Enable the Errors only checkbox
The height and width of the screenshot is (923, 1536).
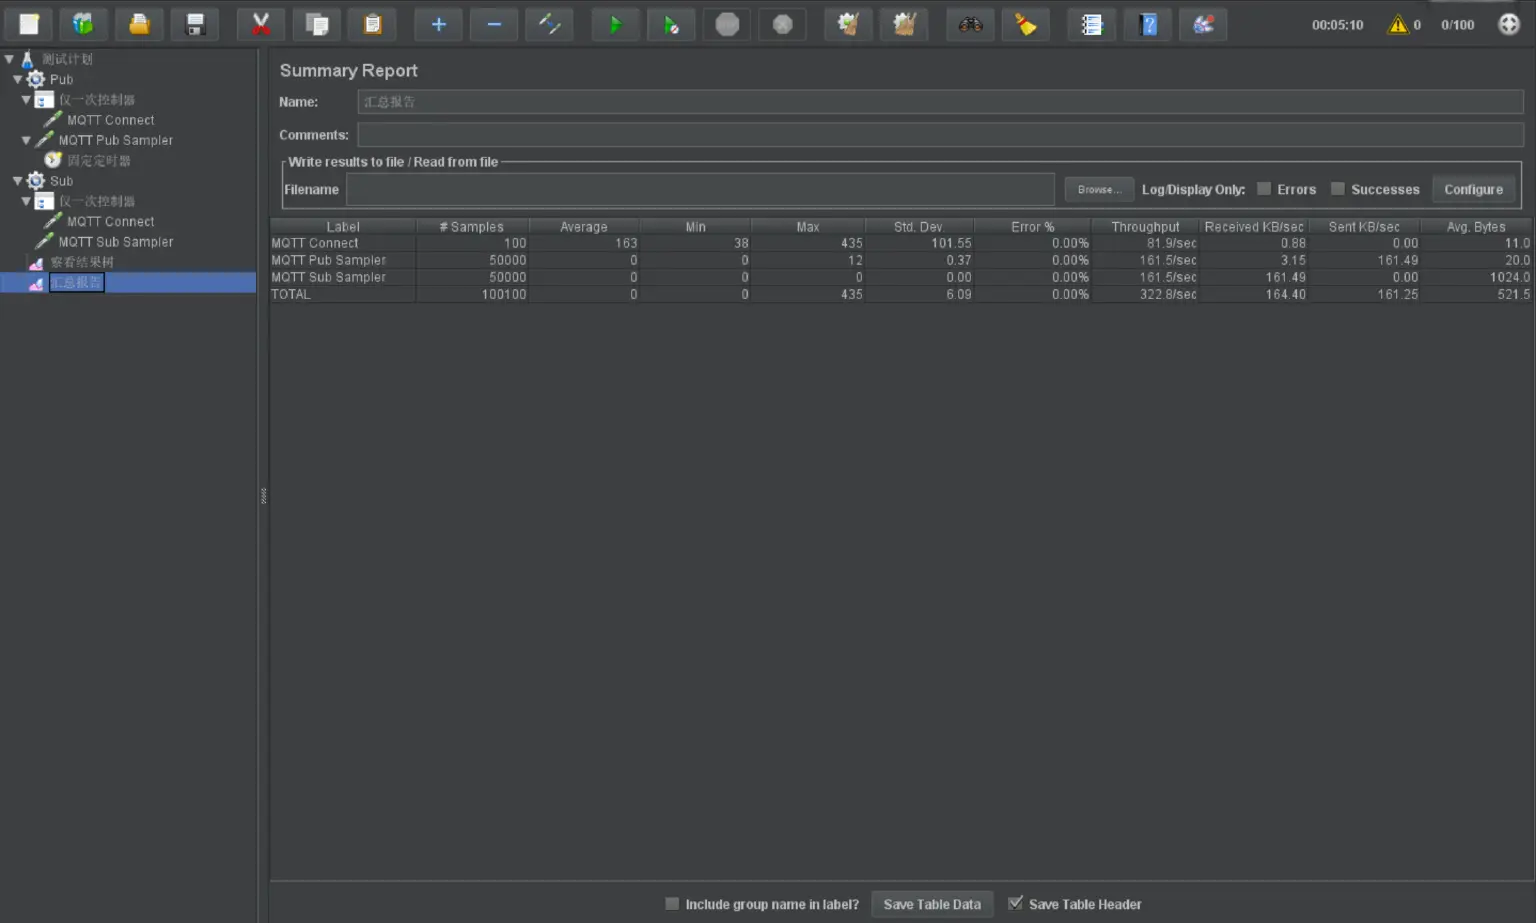(1264, 189)
